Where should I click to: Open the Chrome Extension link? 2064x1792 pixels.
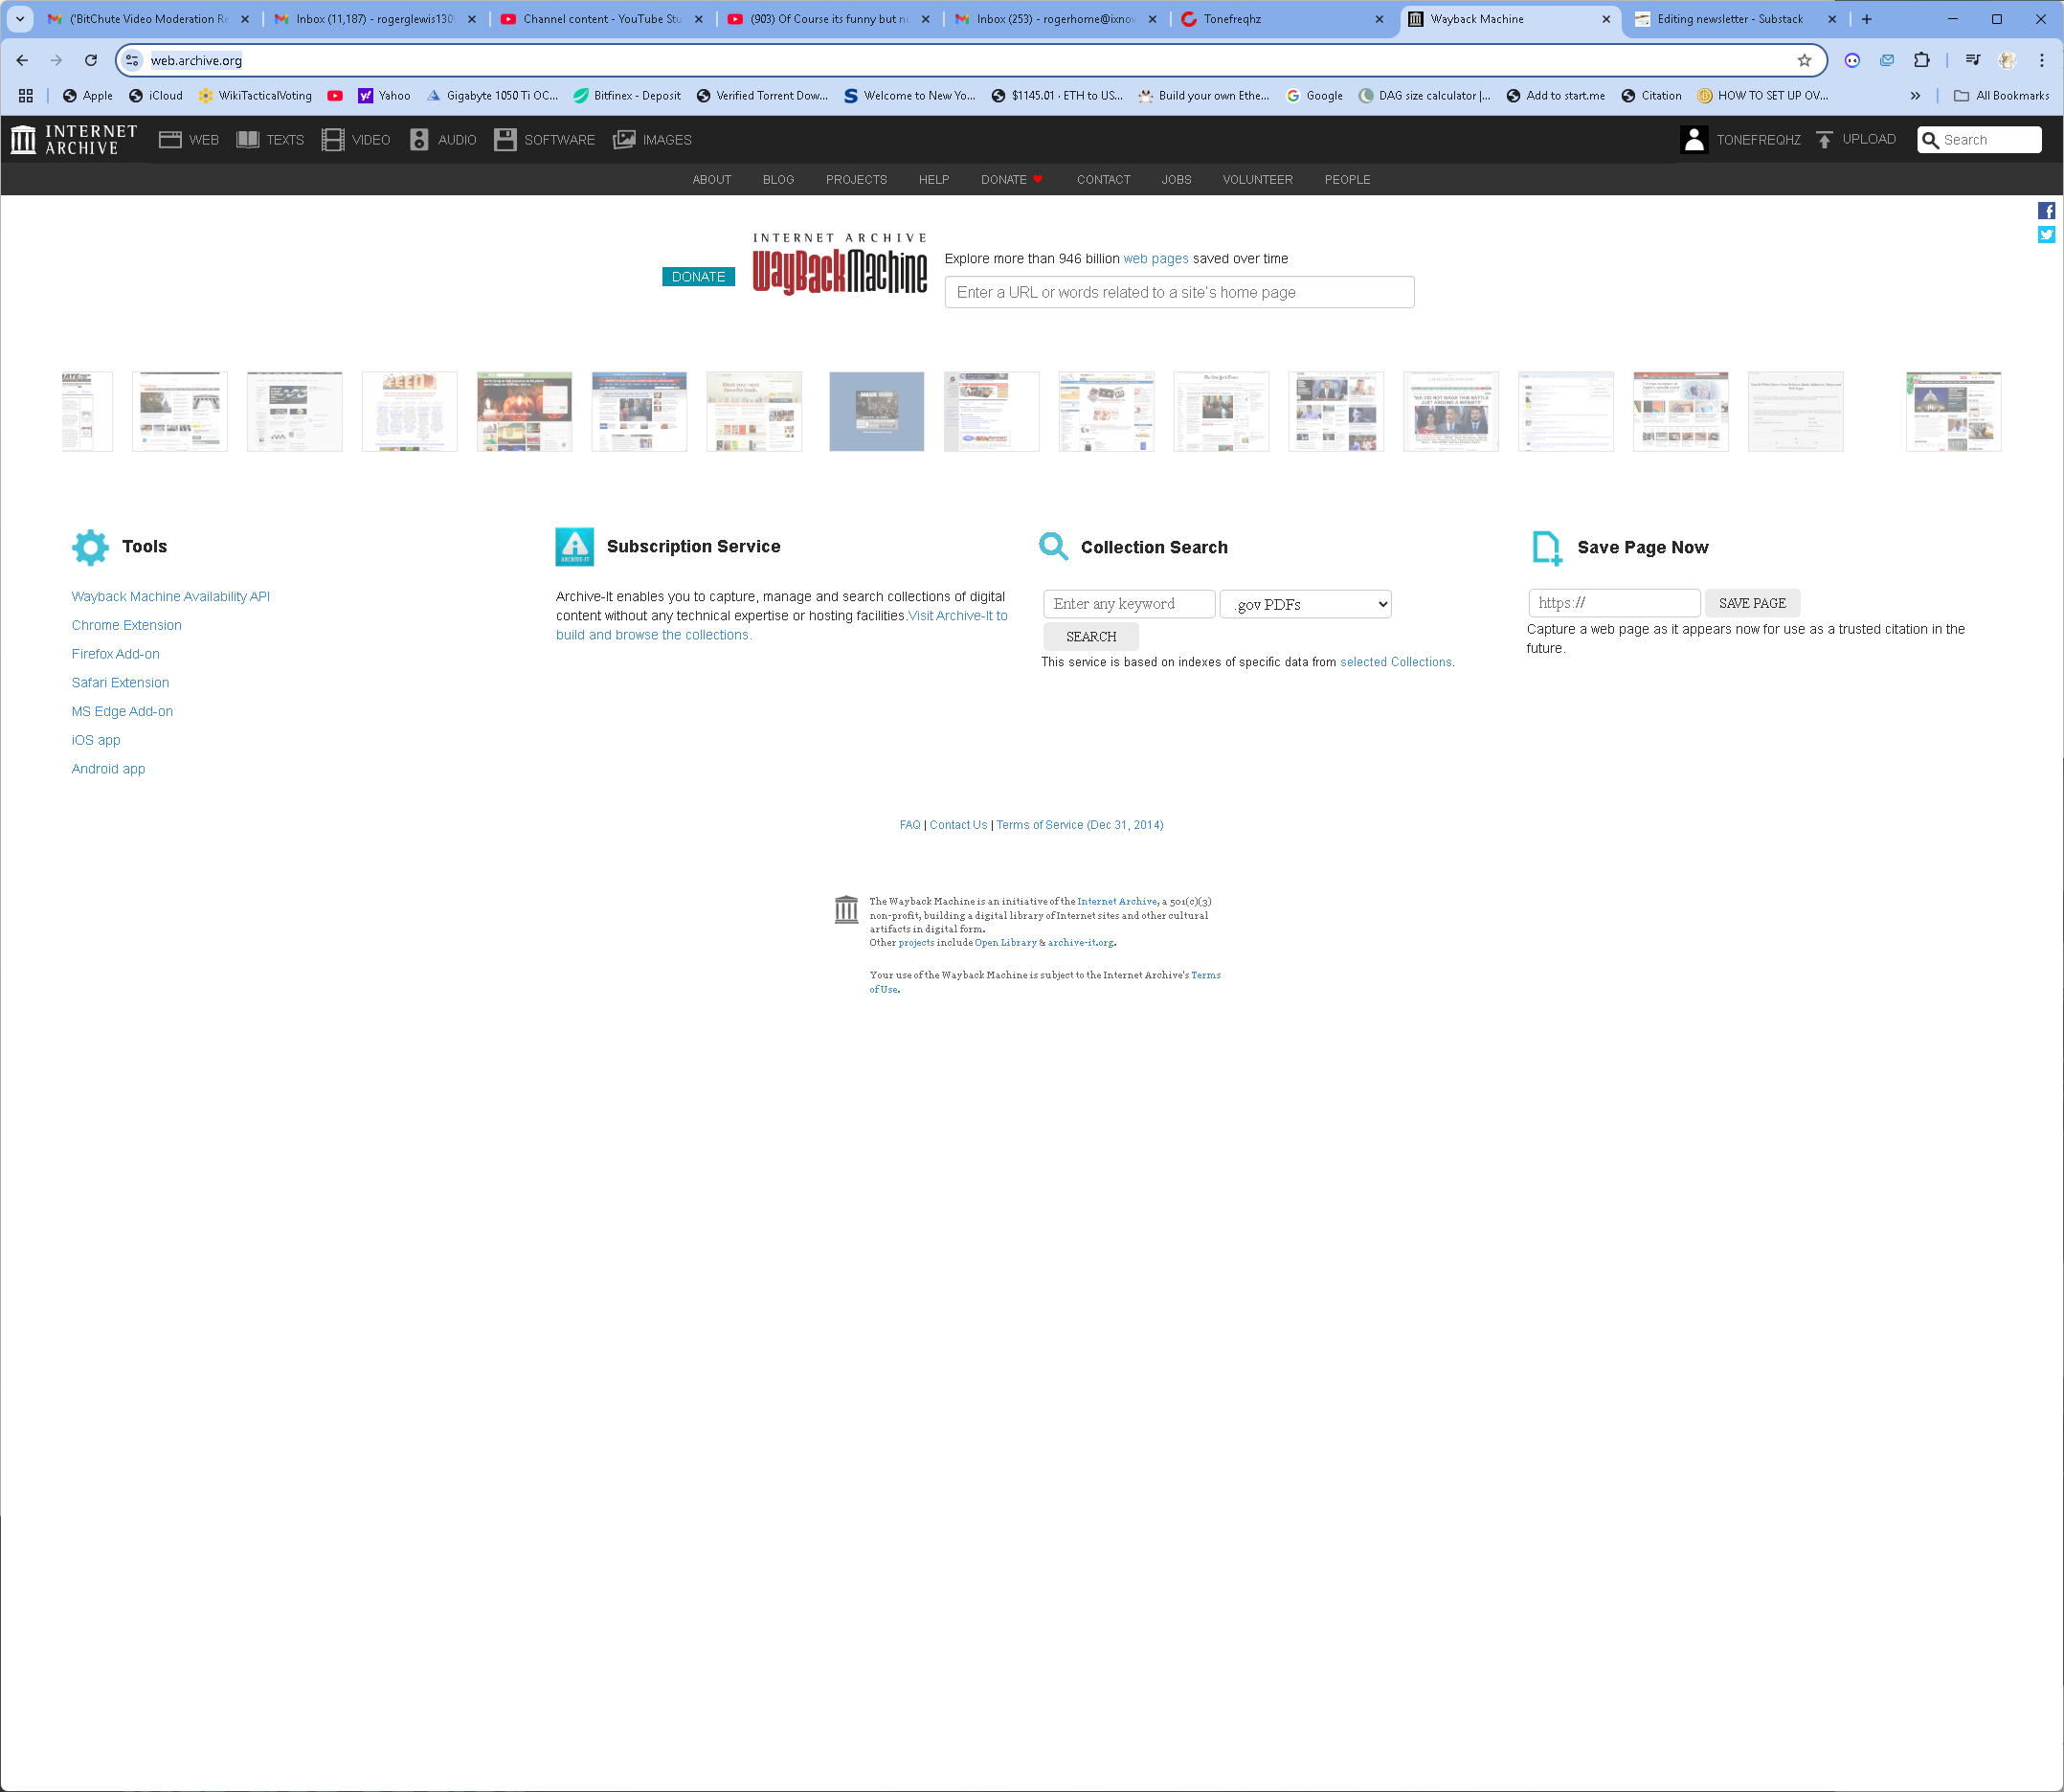pos(127,626)
